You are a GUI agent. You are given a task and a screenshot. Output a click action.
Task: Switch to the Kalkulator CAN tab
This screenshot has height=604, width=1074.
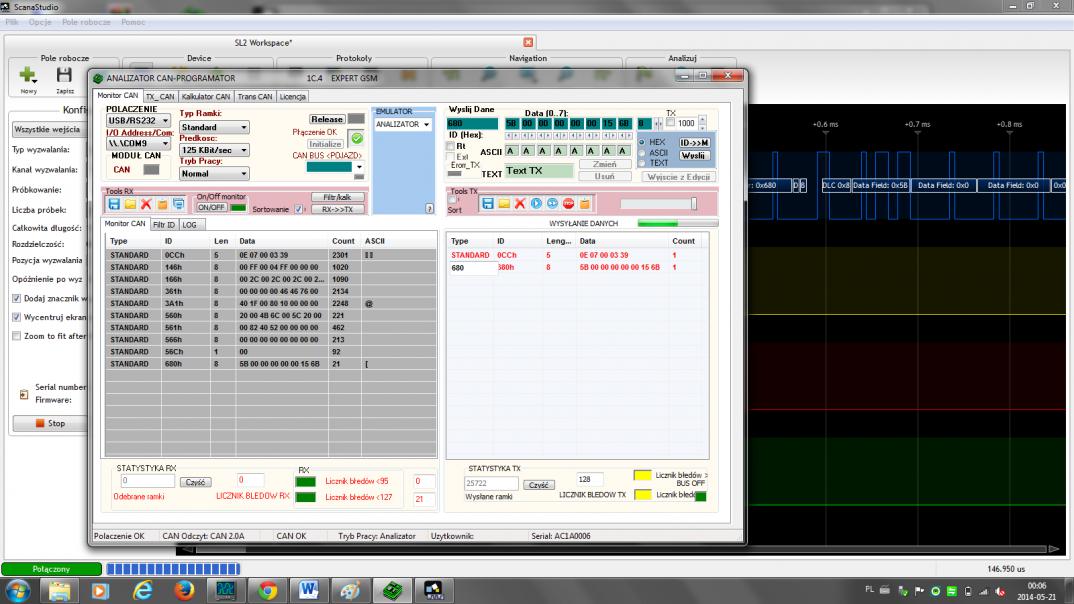point(206,96)
